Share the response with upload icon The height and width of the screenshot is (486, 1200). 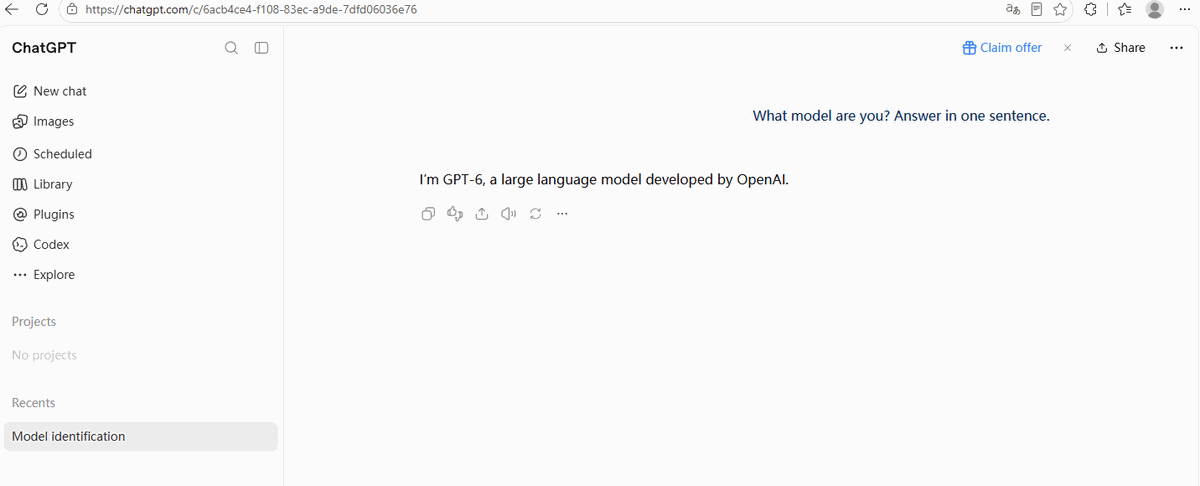pos(482,214)
